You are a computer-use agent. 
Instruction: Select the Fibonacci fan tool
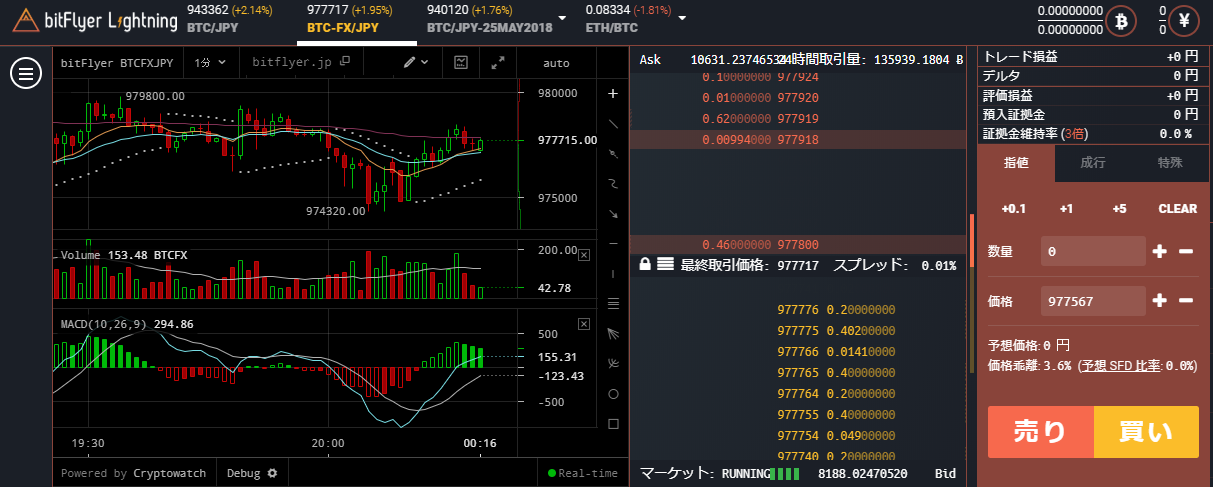(613, 333)
